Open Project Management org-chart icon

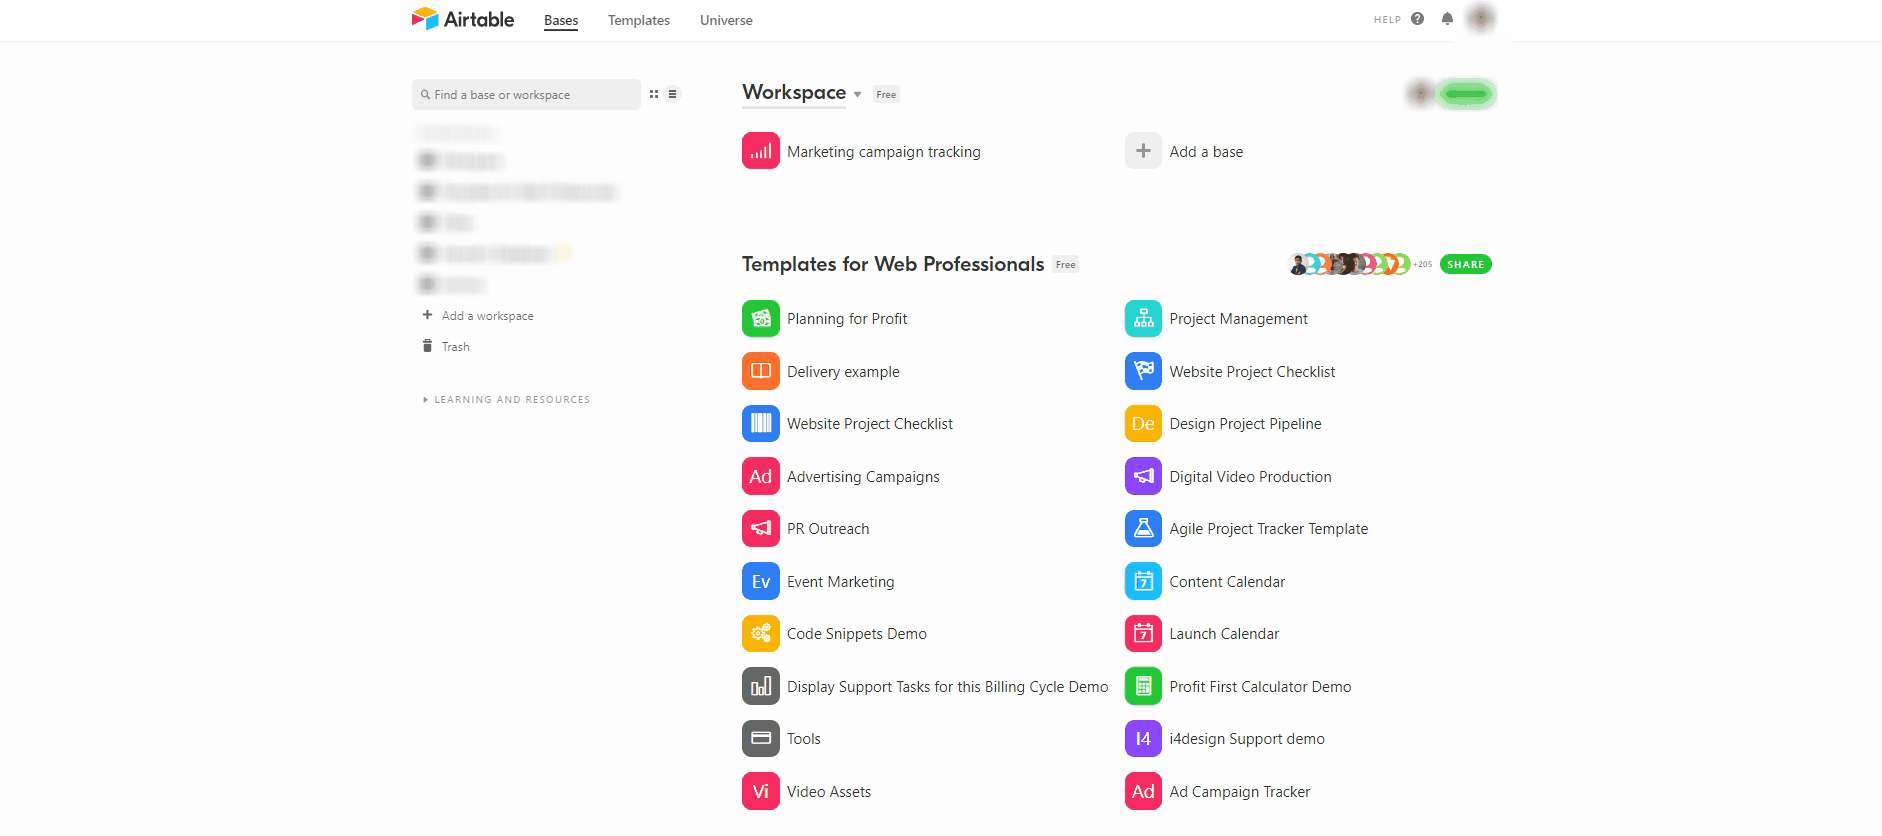[1143, 319]
